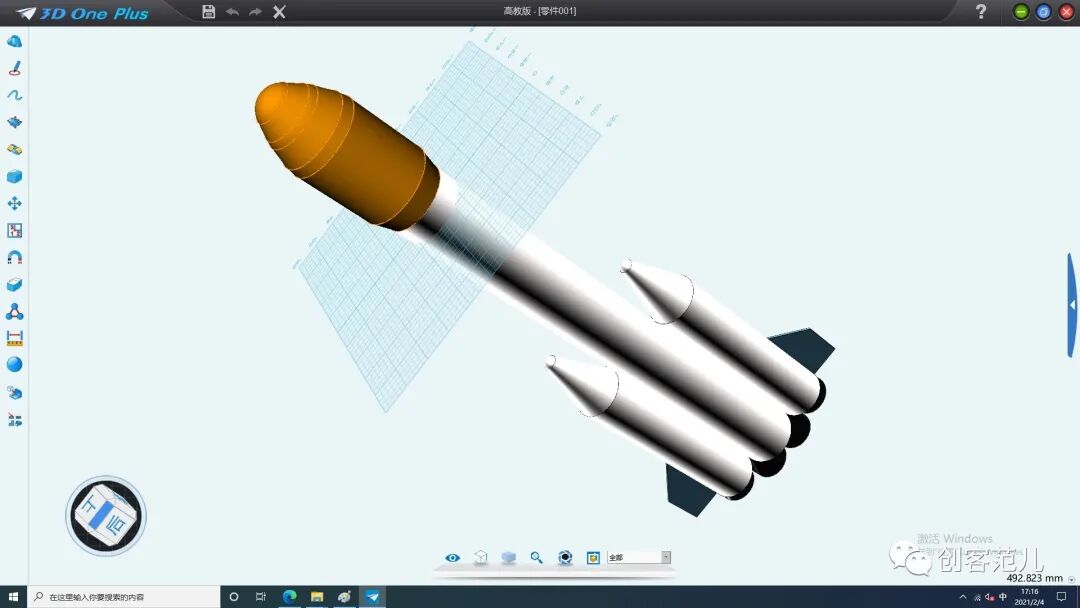The width and height of the screenshot is (1080, 608).
Task: Click the 492.823 mm dimension readout
Action: tap(1034, 578)
